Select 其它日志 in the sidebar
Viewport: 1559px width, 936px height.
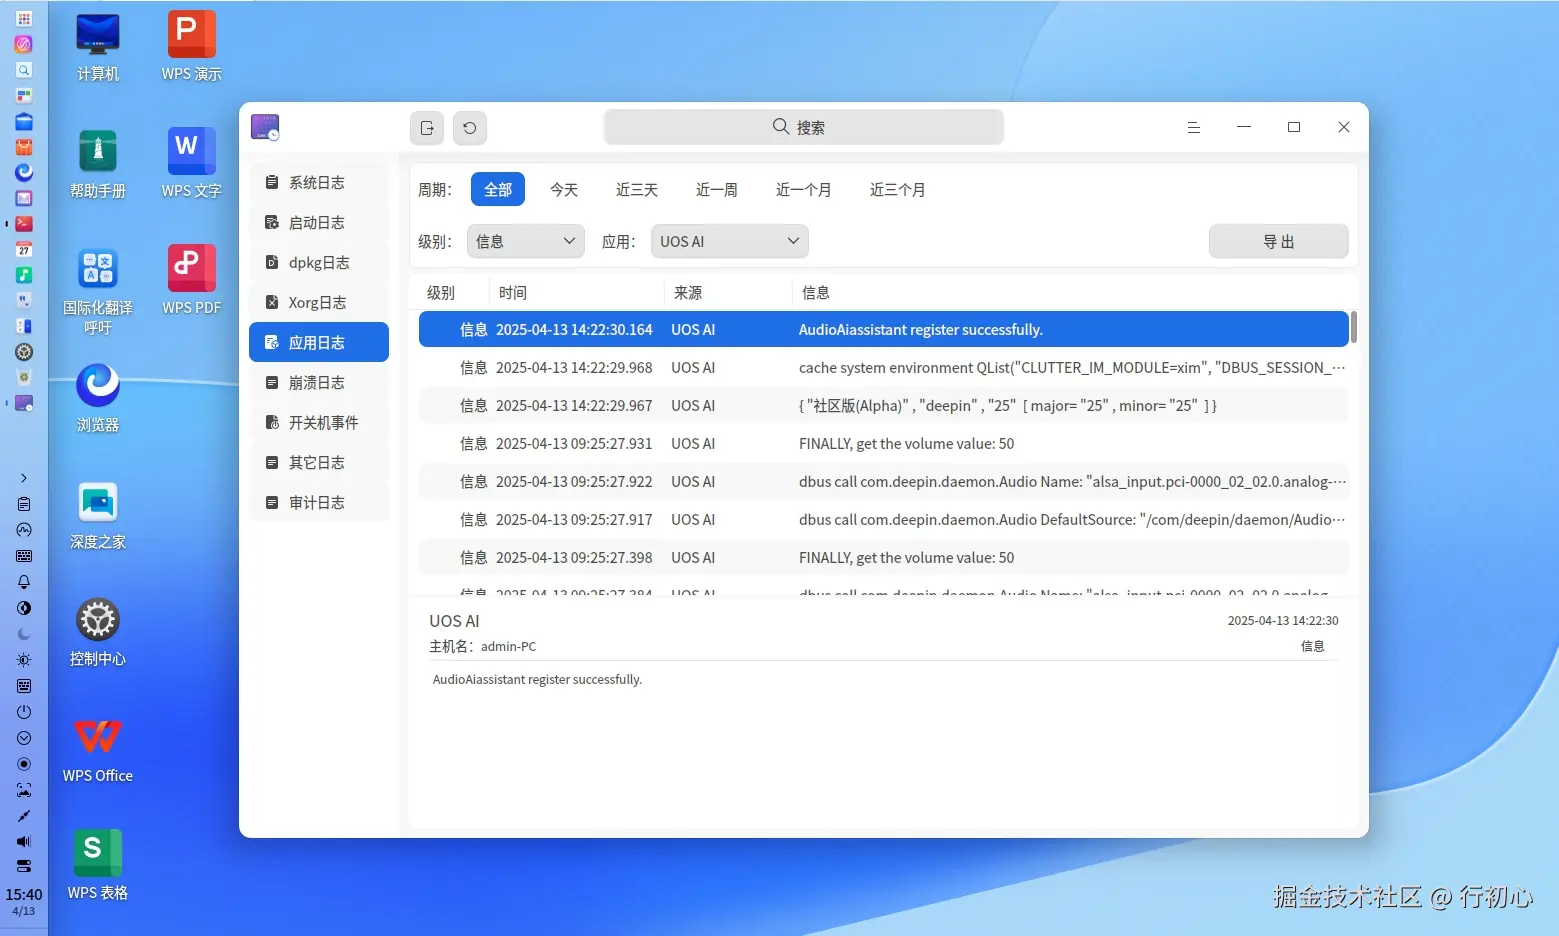click(x=319, y=462)
